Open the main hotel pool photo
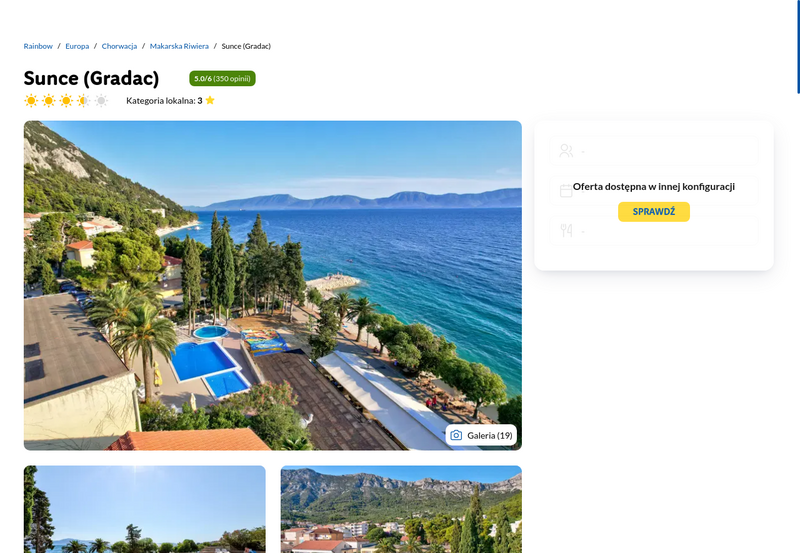Viewport: 800px width, 553px height. pos(272,285)
